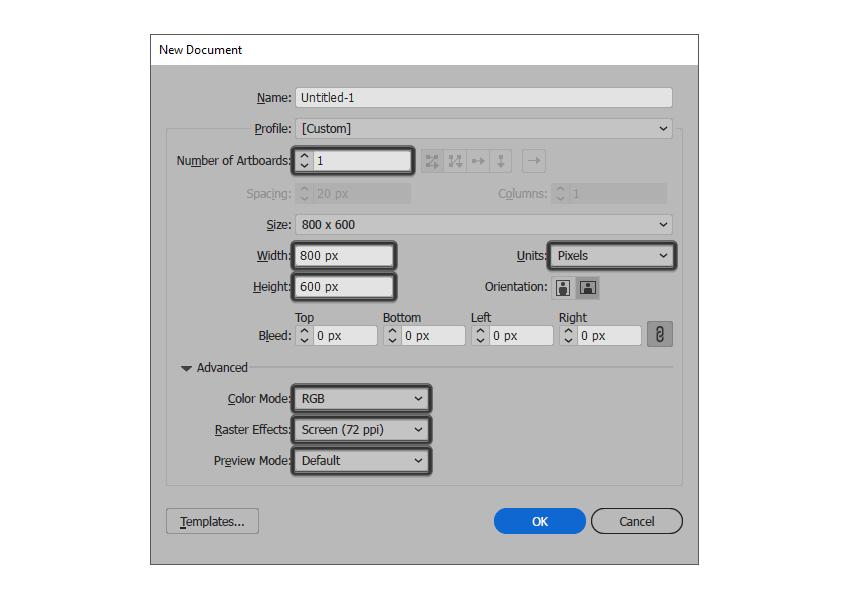
Task: Click inside the Name field showing Untitled-1
Action: [x=483, y=97]
